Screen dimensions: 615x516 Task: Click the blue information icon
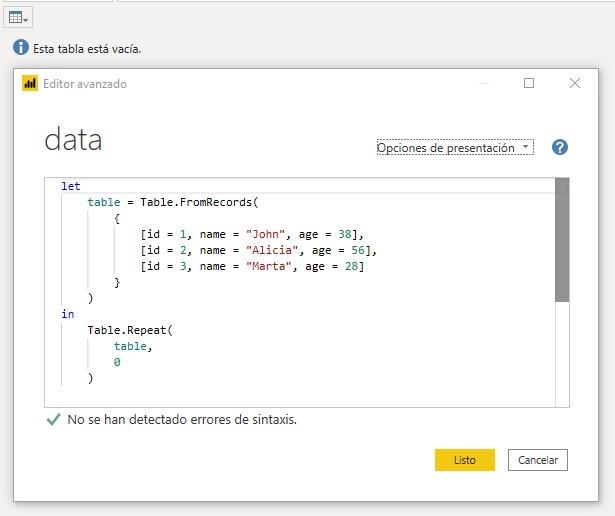[x=21, y=47]
